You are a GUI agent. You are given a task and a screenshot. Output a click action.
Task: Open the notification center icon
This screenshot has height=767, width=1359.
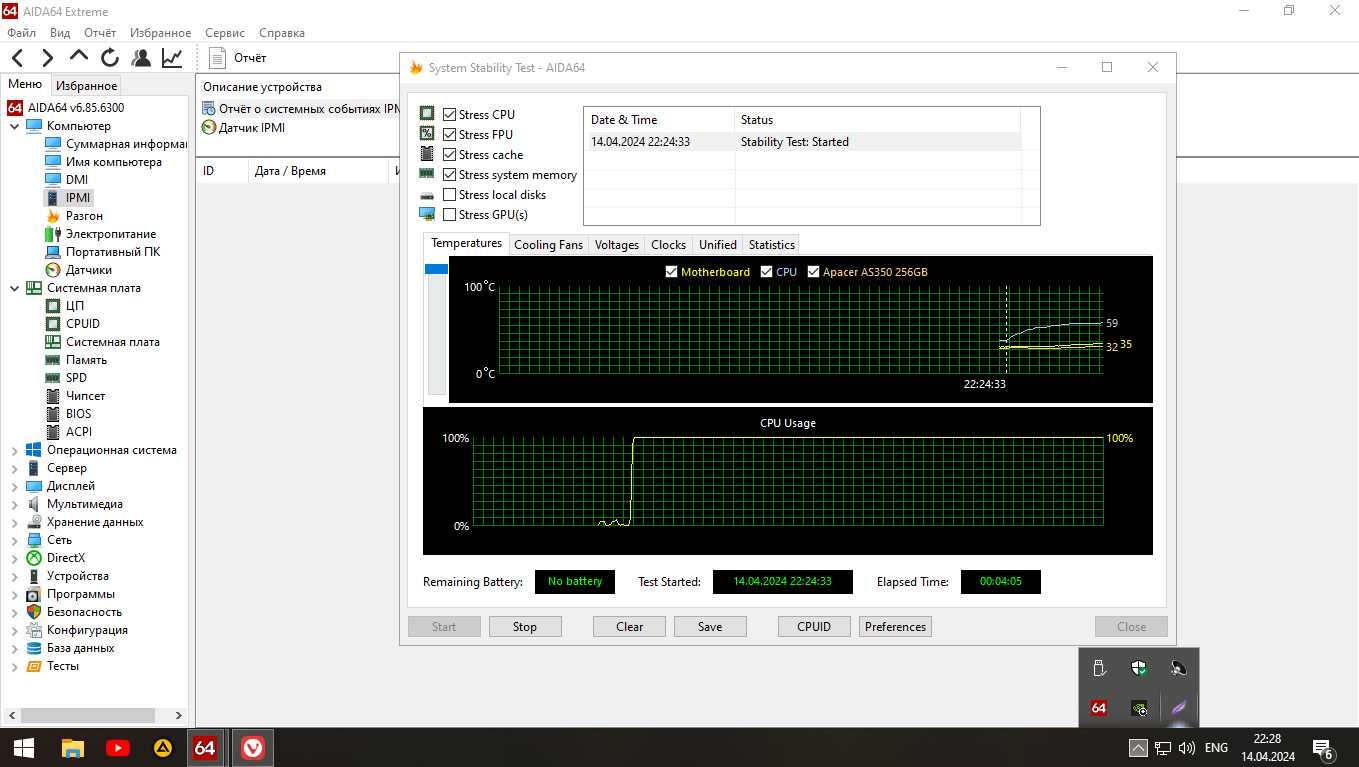[x=1323, y=748]
